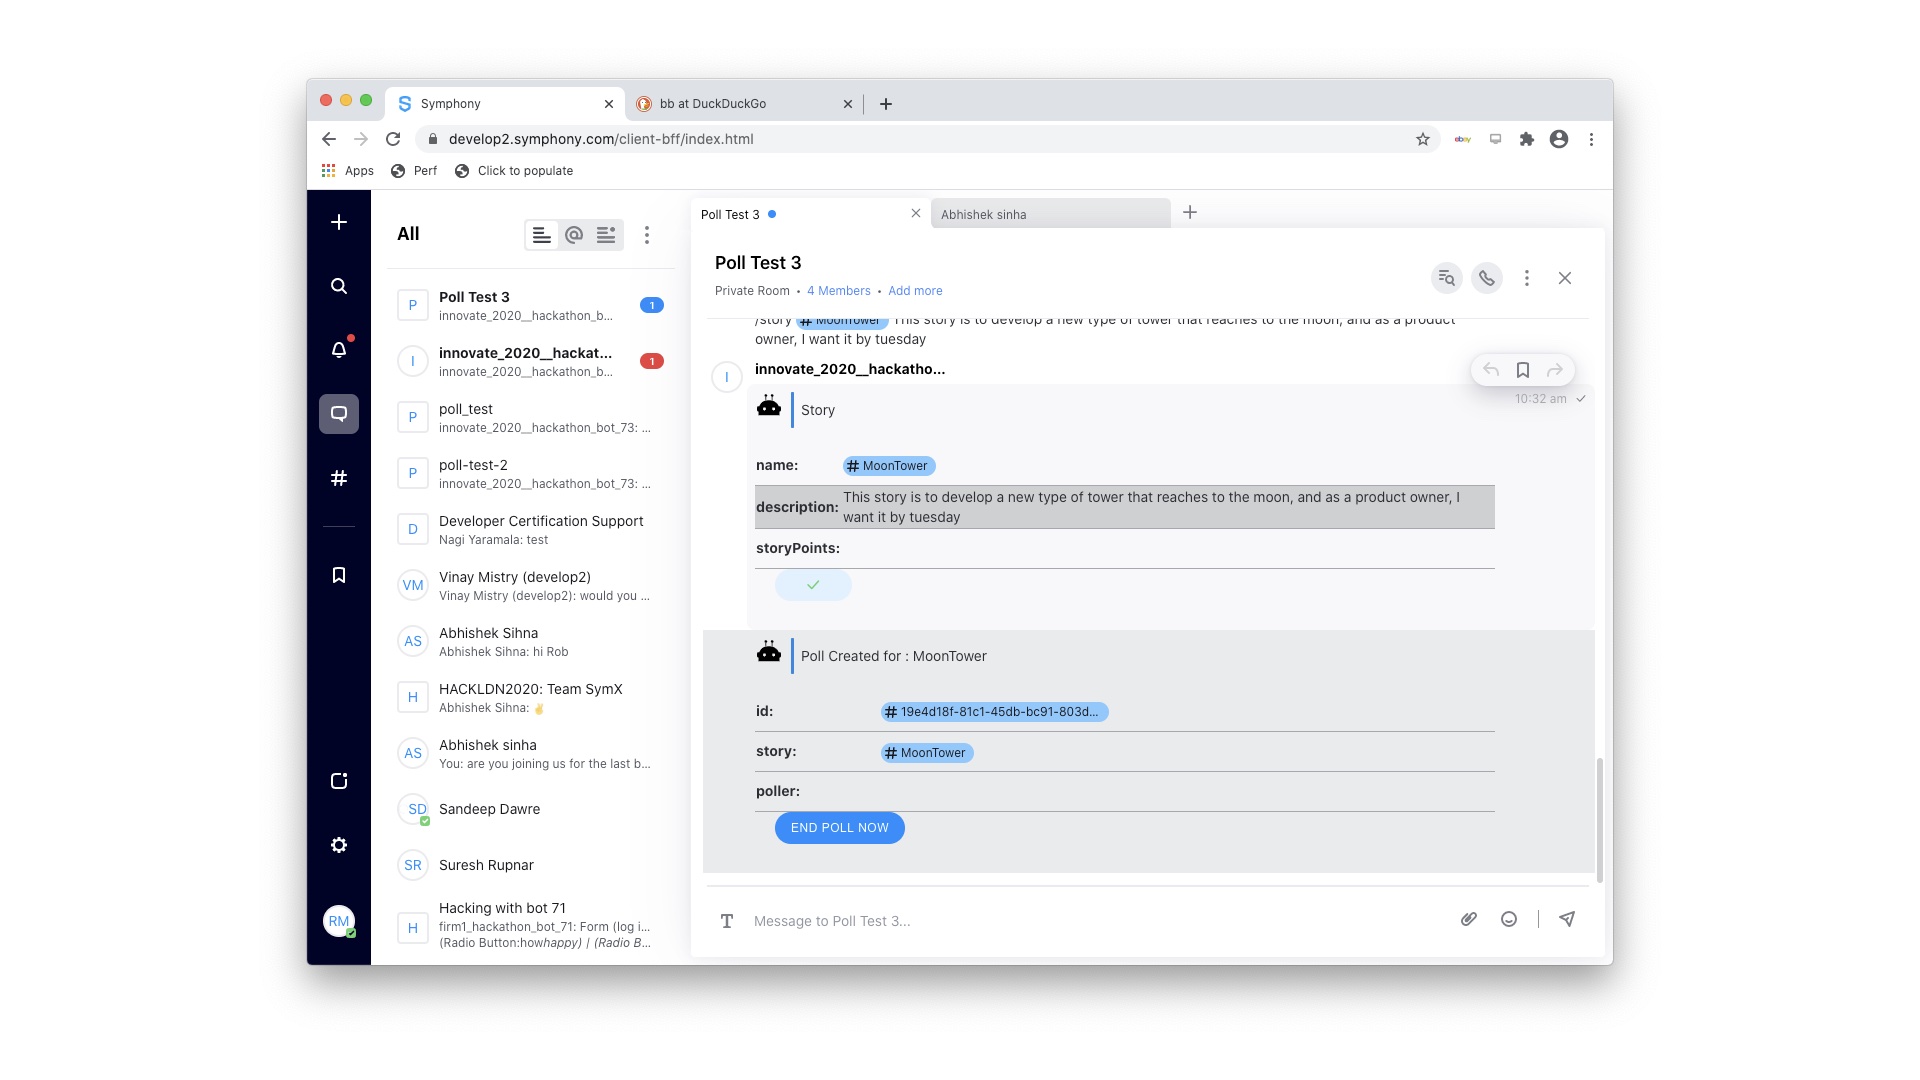Click the chat/messaging icon in sidebar
Viewport: 1920px width, 1080px height.
(x=339, y=414)
